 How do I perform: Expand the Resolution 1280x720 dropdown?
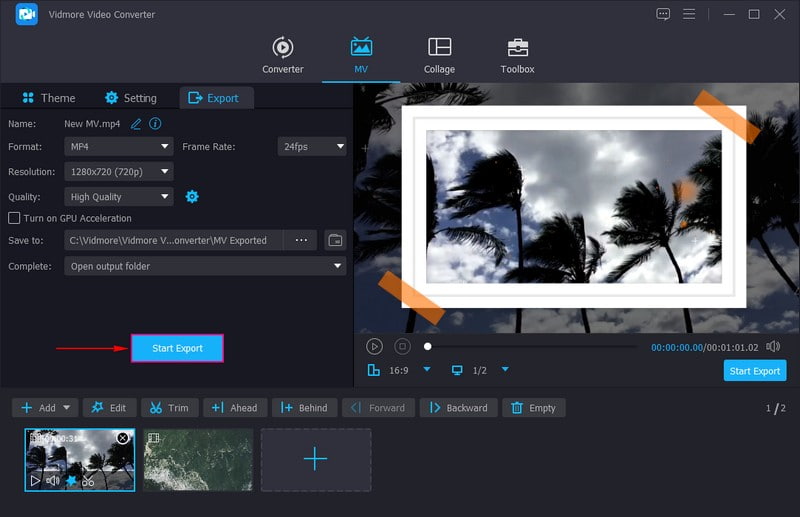[119, 171]
